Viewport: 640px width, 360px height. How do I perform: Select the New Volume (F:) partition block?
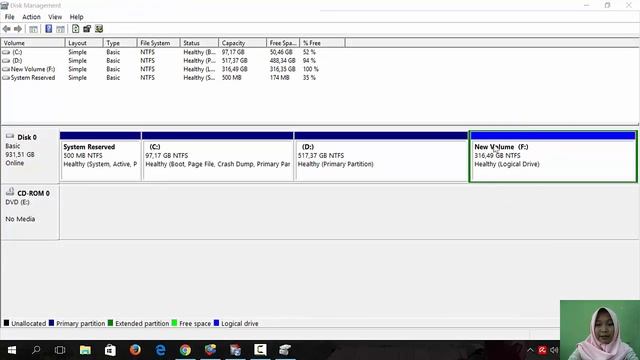coord(553,156)
